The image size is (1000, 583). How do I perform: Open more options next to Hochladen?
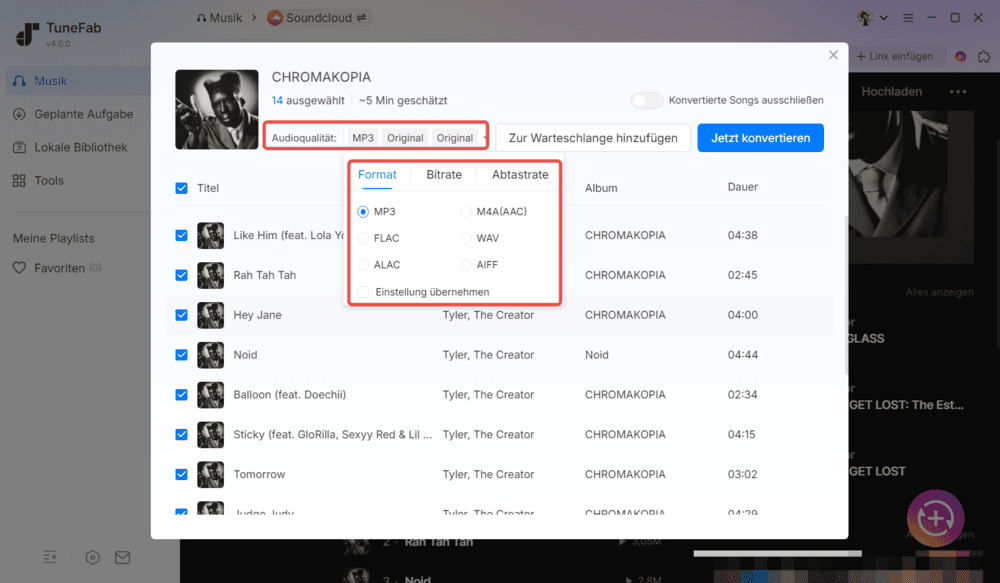[957, 90]
